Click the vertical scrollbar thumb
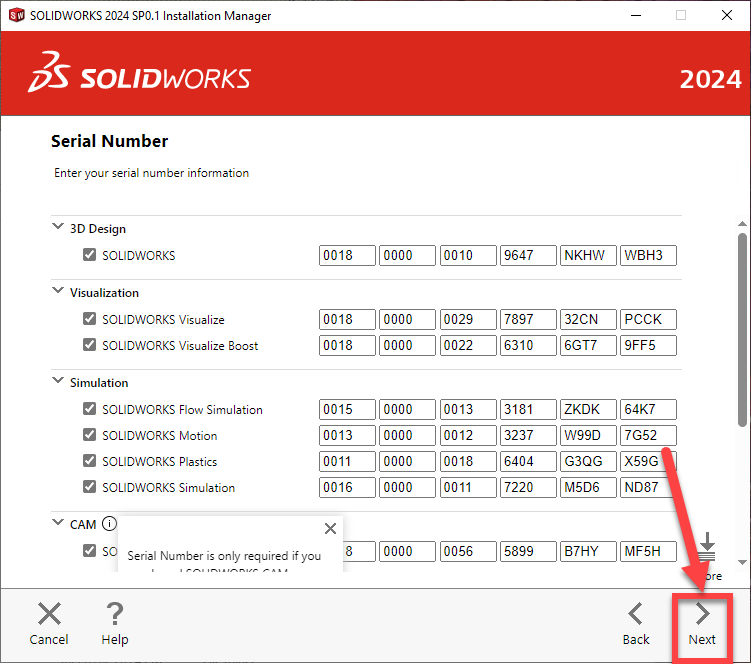Screen dimensions: 751x664 pos(742,330)
